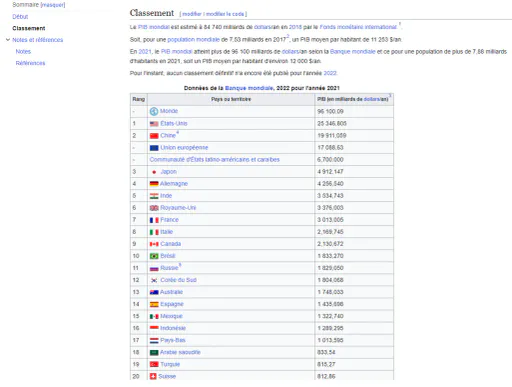Open the Arabie saoudite article link
The width and height of the screenshot is (512, 387).
pyautogui.click(x=180, y=352)
